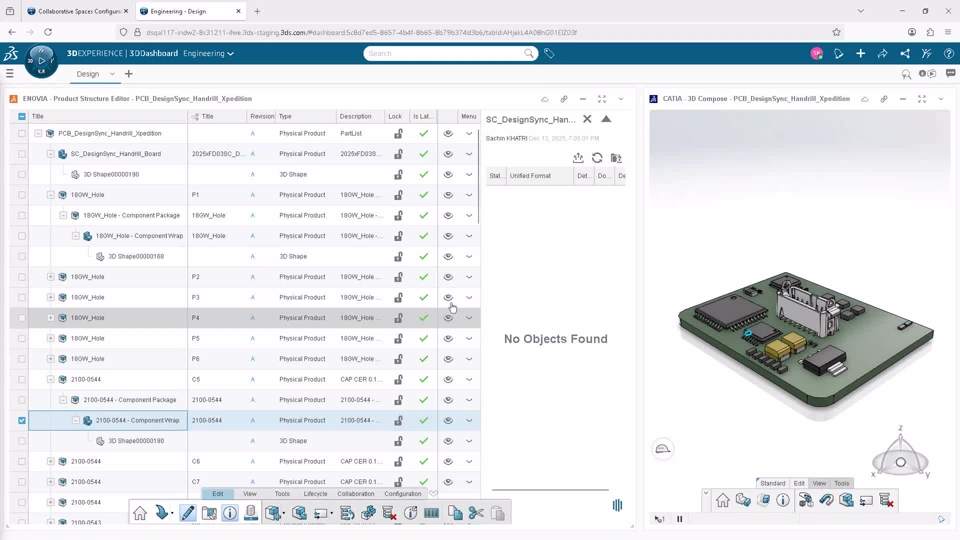This screenshot has height=540, width=960.
Task: Click green columns icon in ENOVIA toolbar
Action: pyautogui.click(x=431, y=513)
